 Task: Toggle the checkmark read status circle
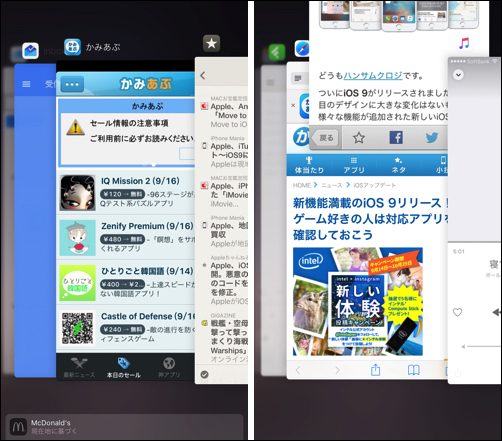tap(204, 375)
